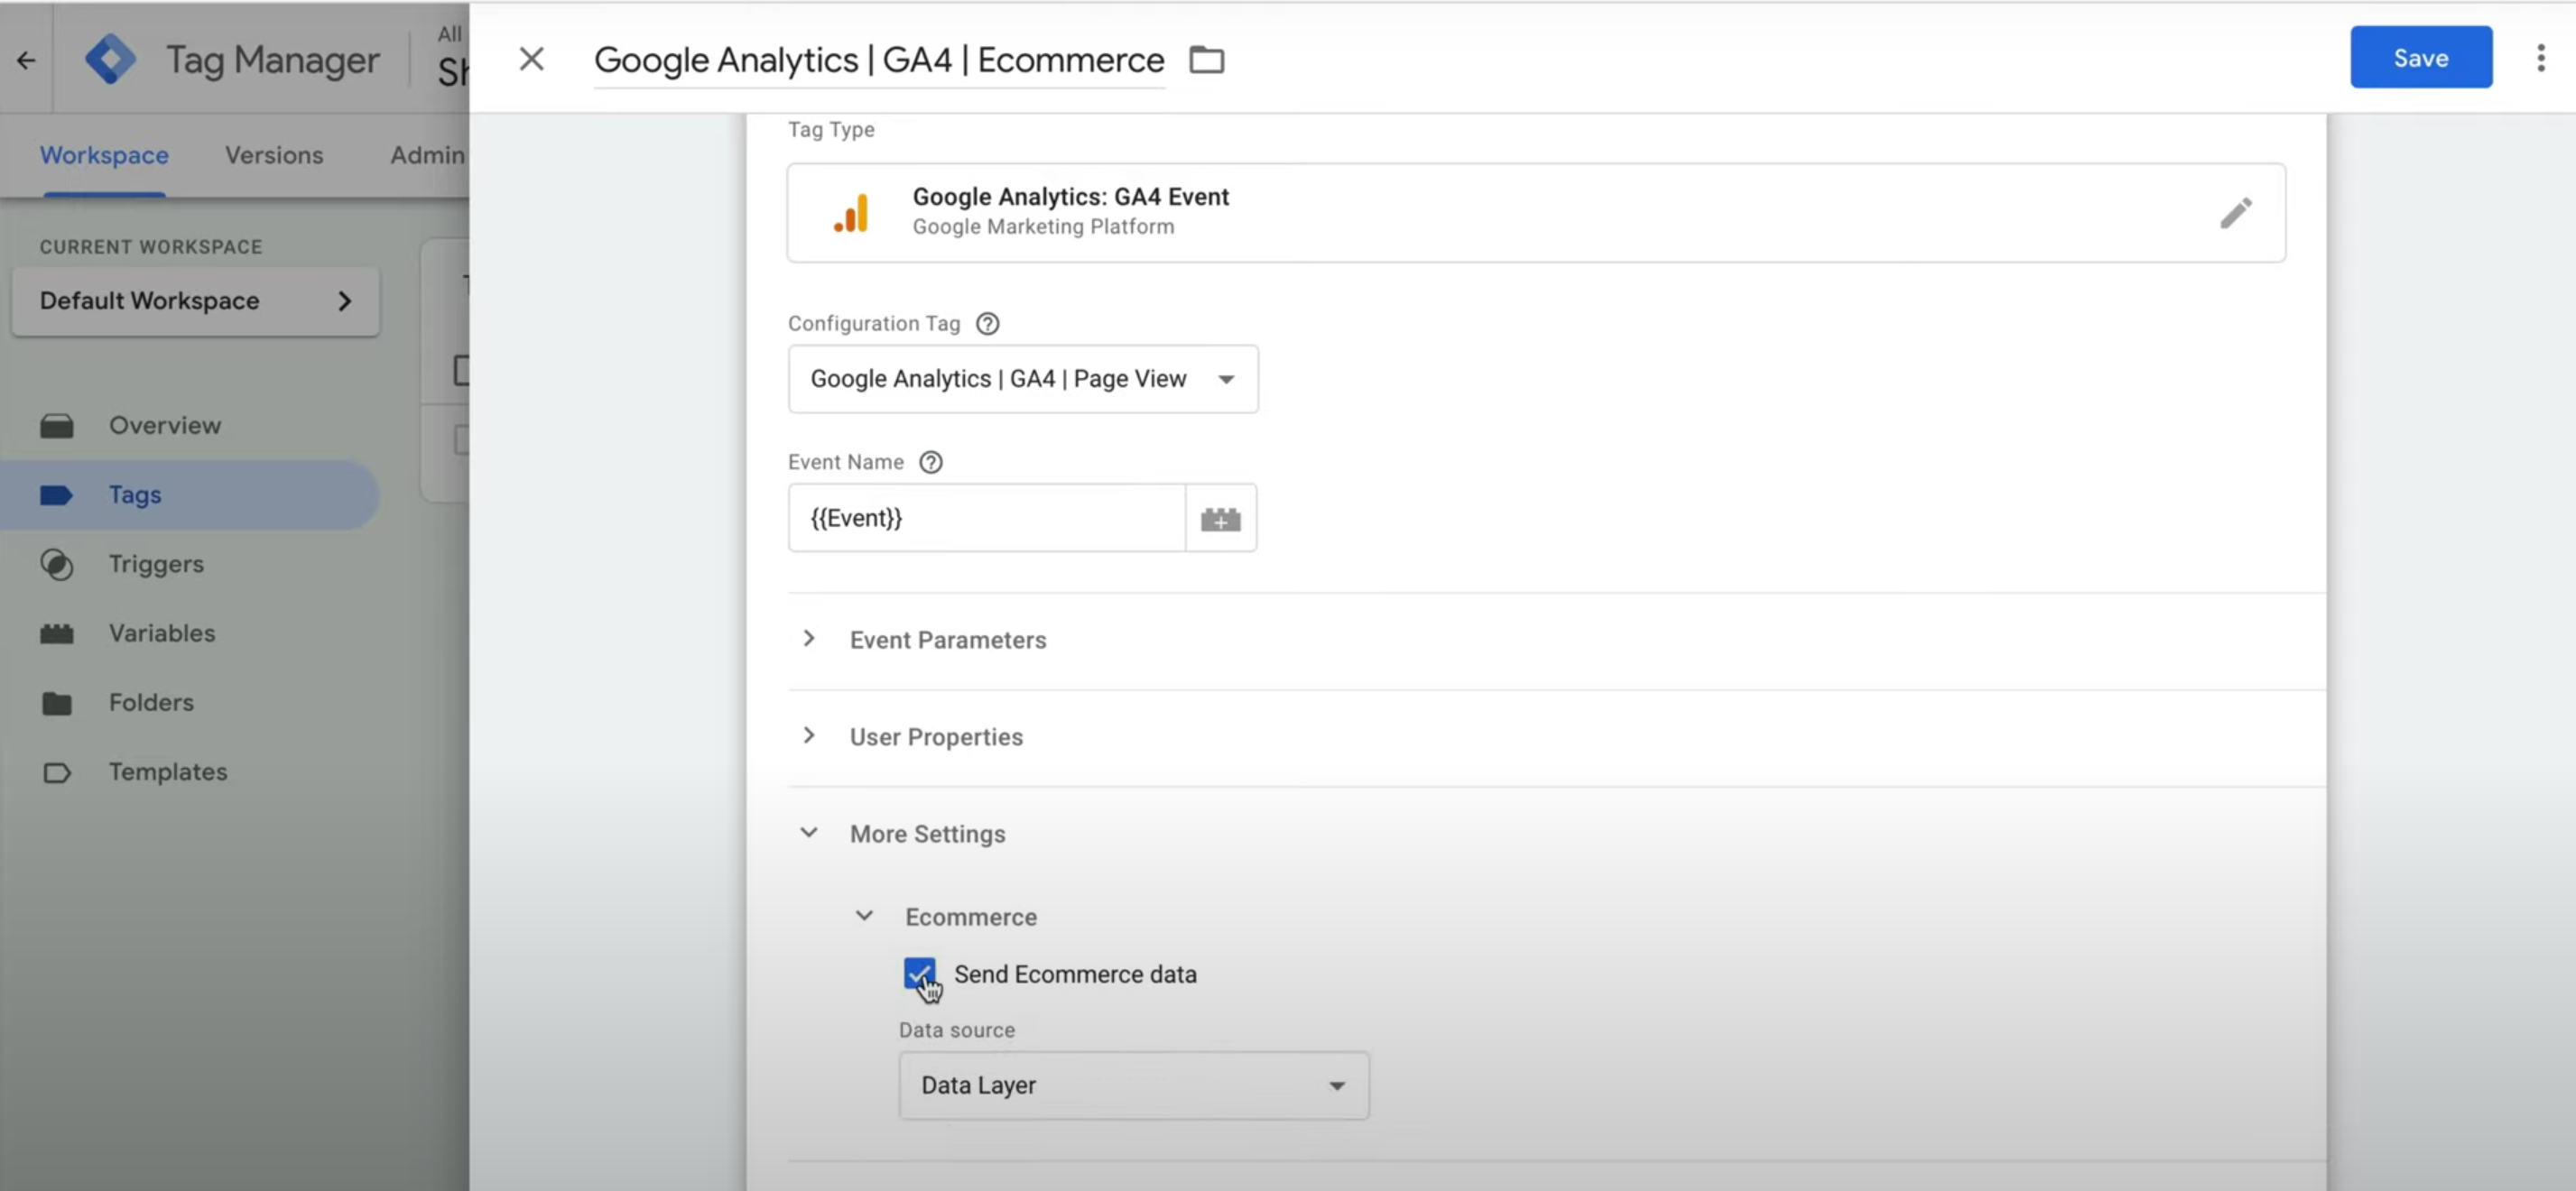This screenshot has width=2576, height=1191.
Task: Open the Templates section
Action: (167, 771)
